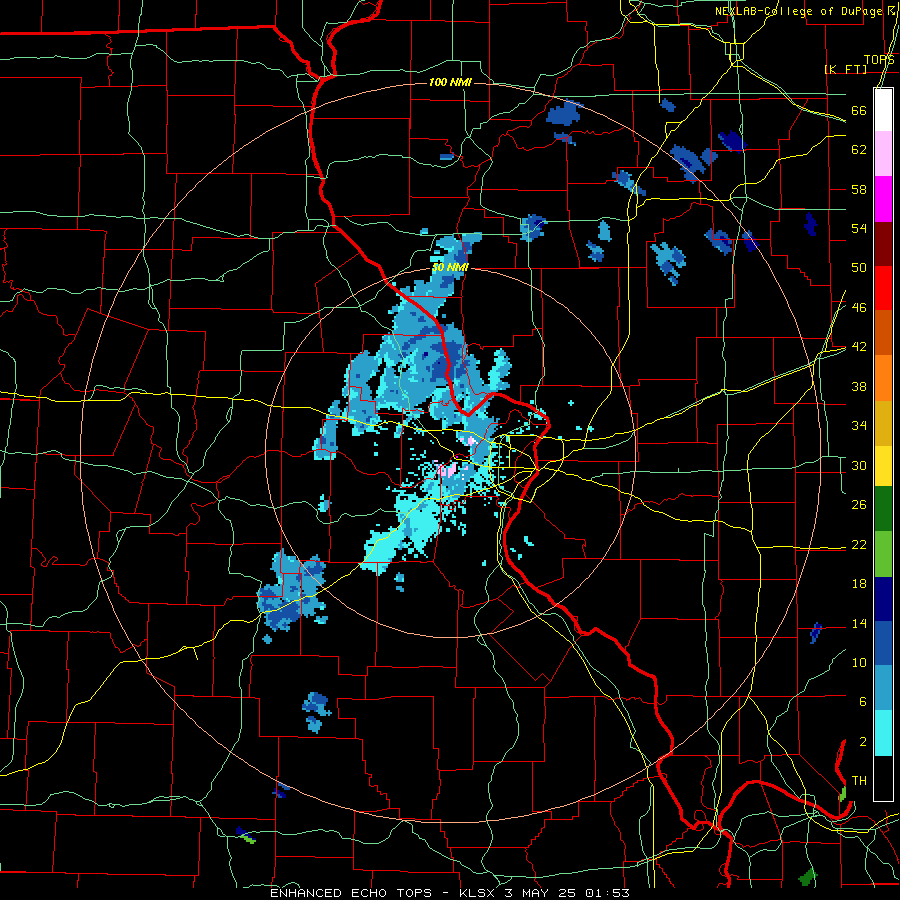Select the maroon swatch in the color scale

click(x=883, y=243)
